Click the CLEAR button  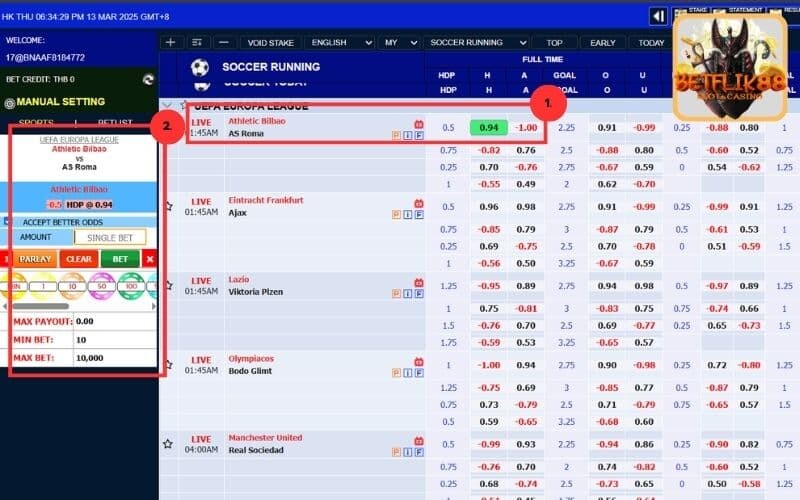click(79, 259)
